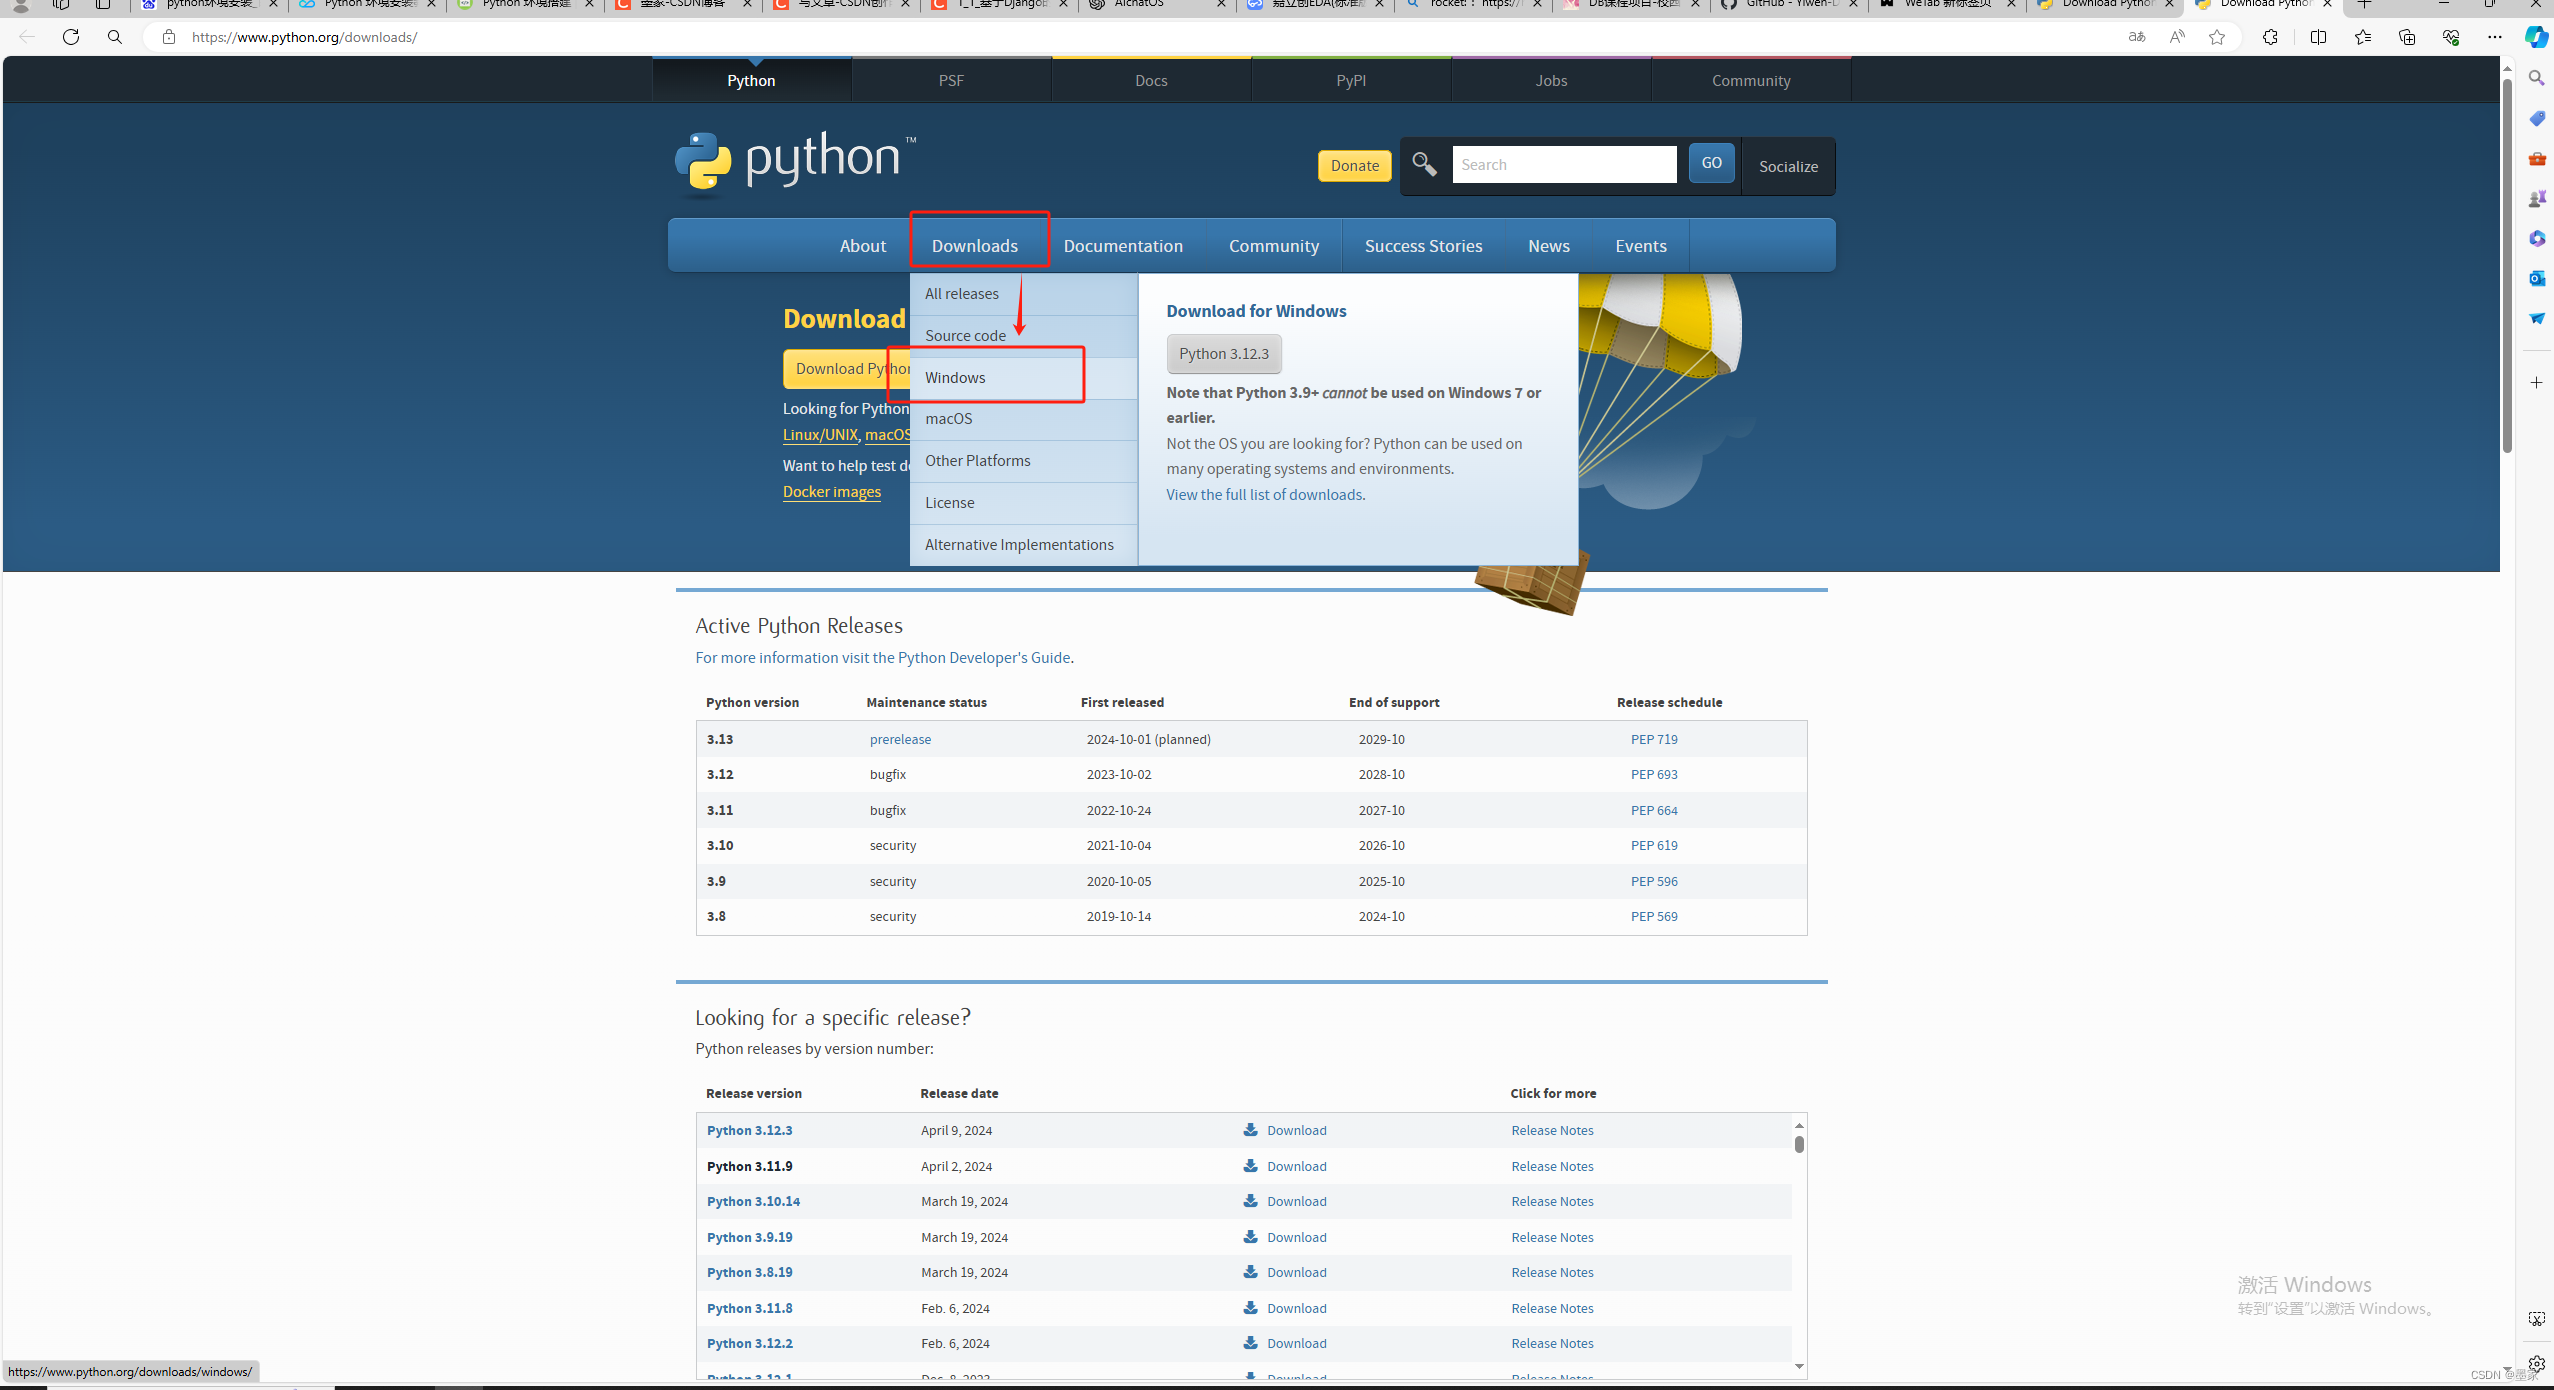This screenshot has height=1390, width=2554.
Task: Click download icon for Python 3.12.3
Action: click(x=1250, y=1130)
